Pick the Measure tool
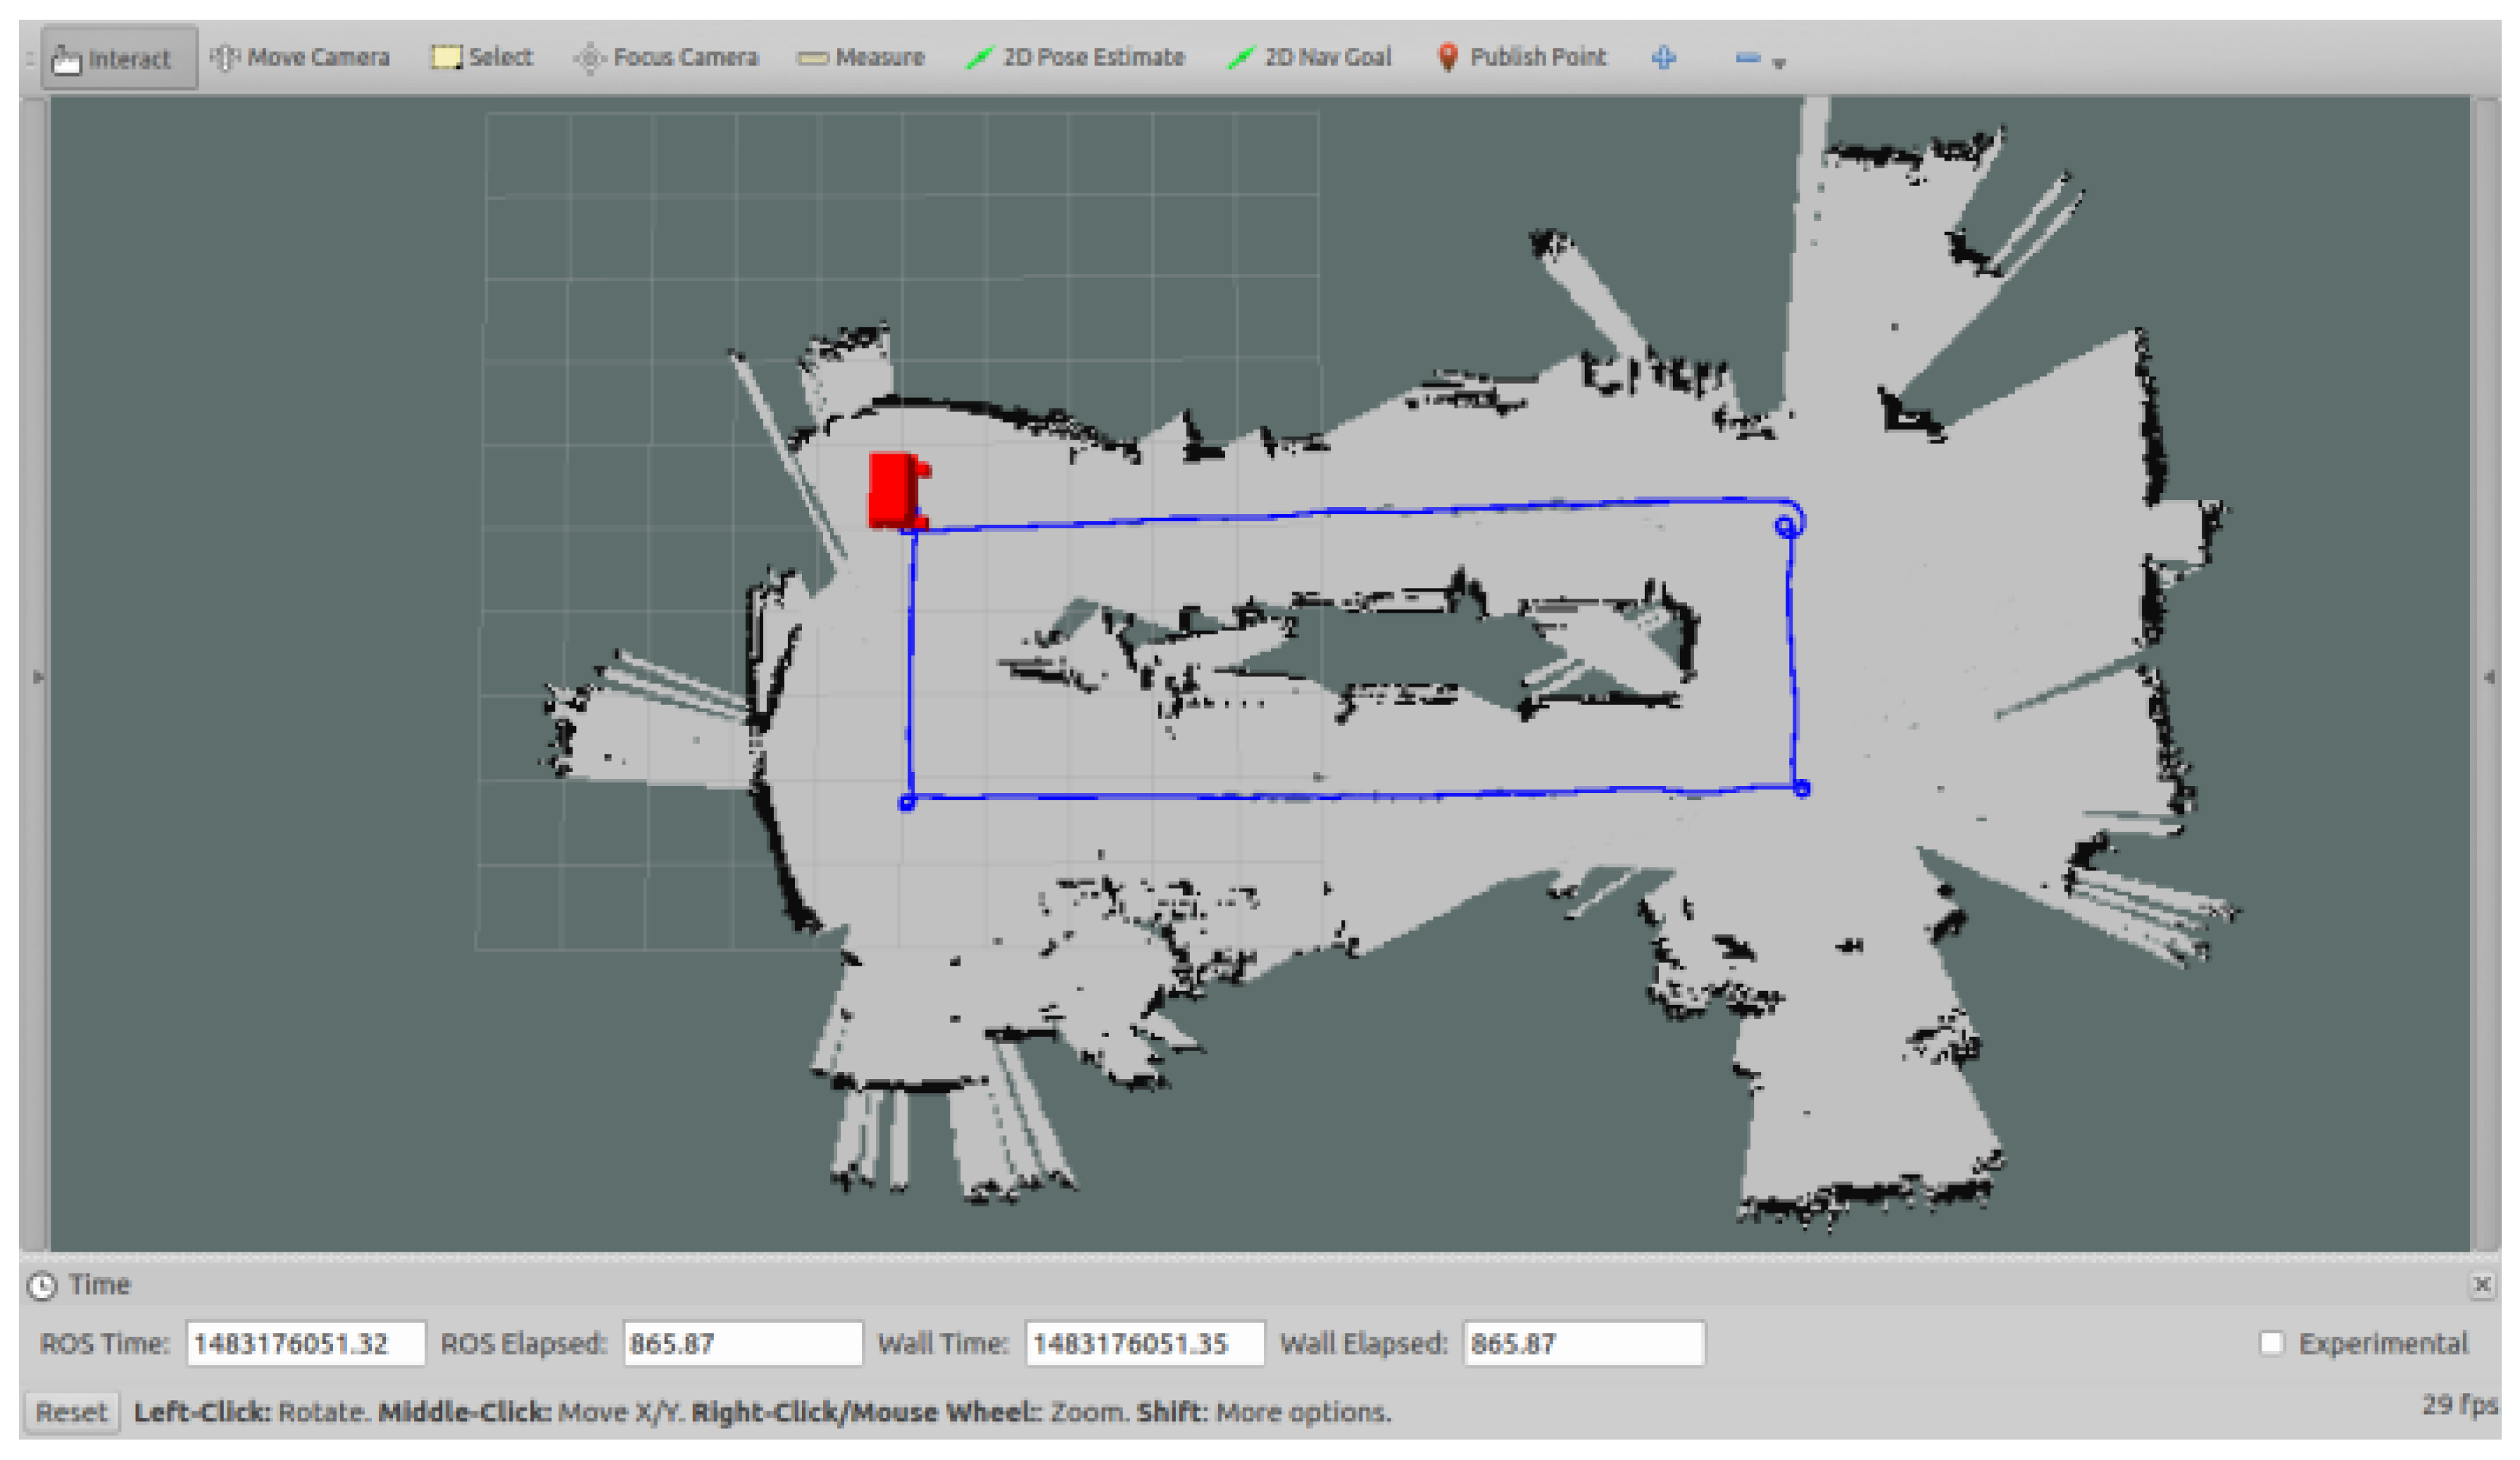This screenshot has height=1460, width=2520. 861,58
